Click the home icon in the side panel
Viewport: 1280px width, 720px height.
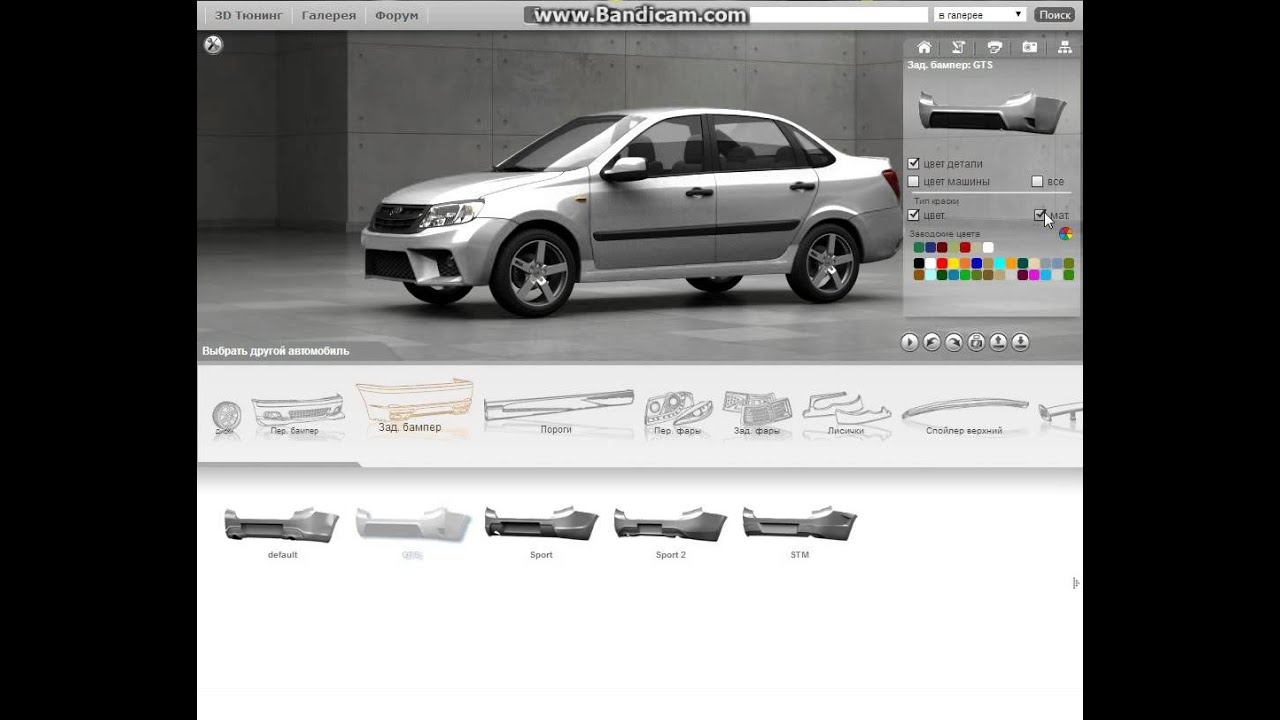pos(924,47)
